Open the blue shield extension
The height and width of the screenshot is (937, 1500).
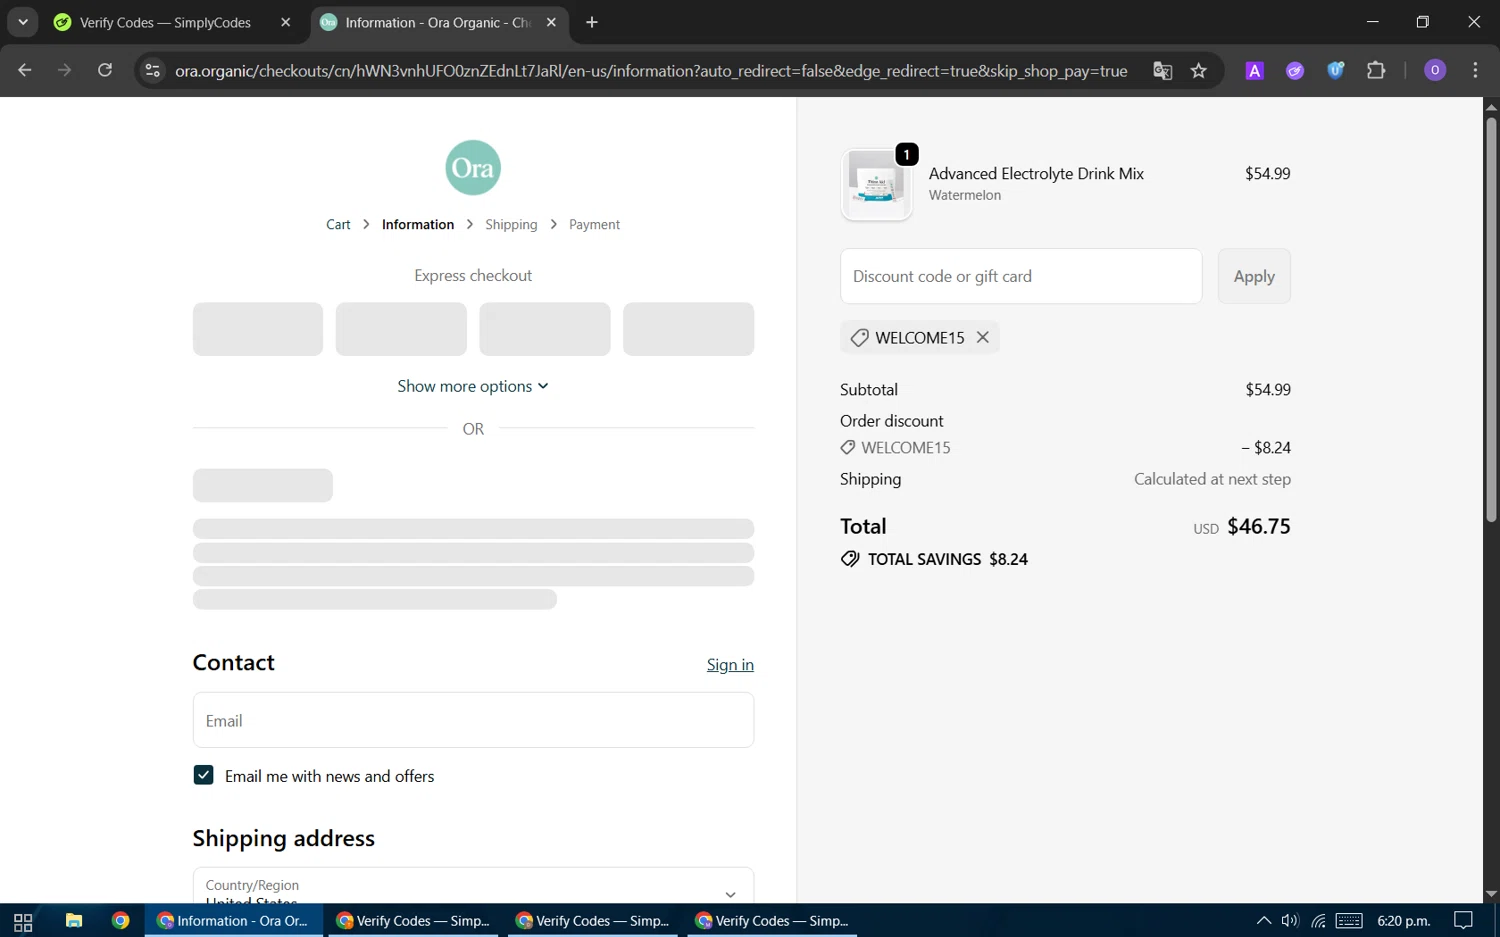pyautogui.click(x=1336, y=70)
